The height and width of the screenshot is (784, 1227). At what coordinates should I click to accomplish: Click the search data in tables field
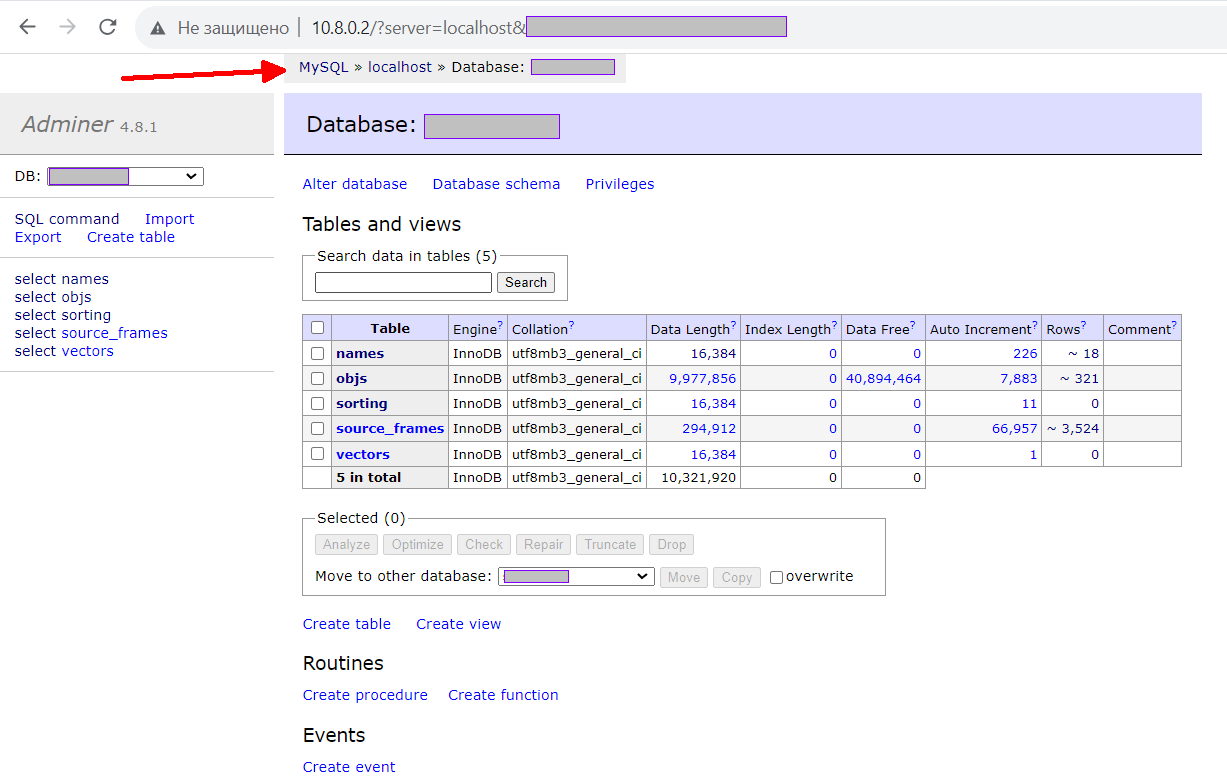pyautogui.click(x=403, y=283)
